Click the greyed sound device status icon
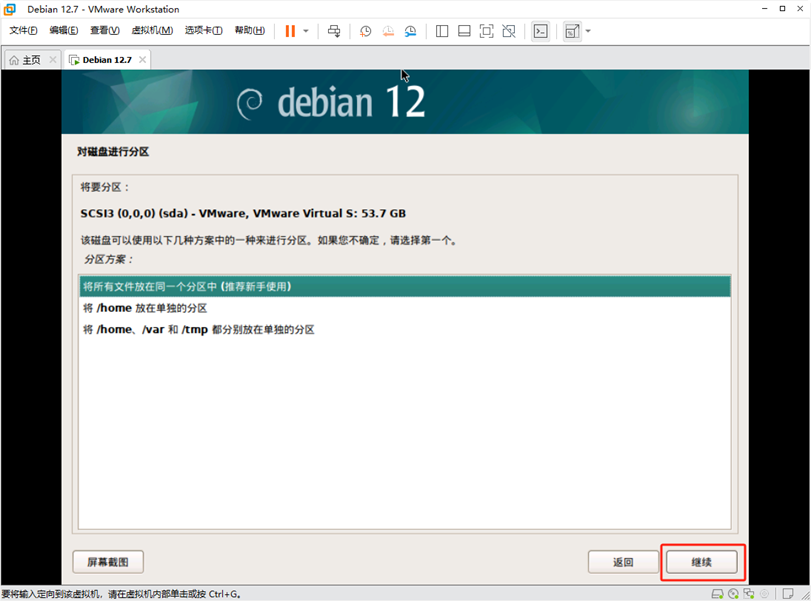The height and width of the screenshot is (601, 811). pos(764,594)
